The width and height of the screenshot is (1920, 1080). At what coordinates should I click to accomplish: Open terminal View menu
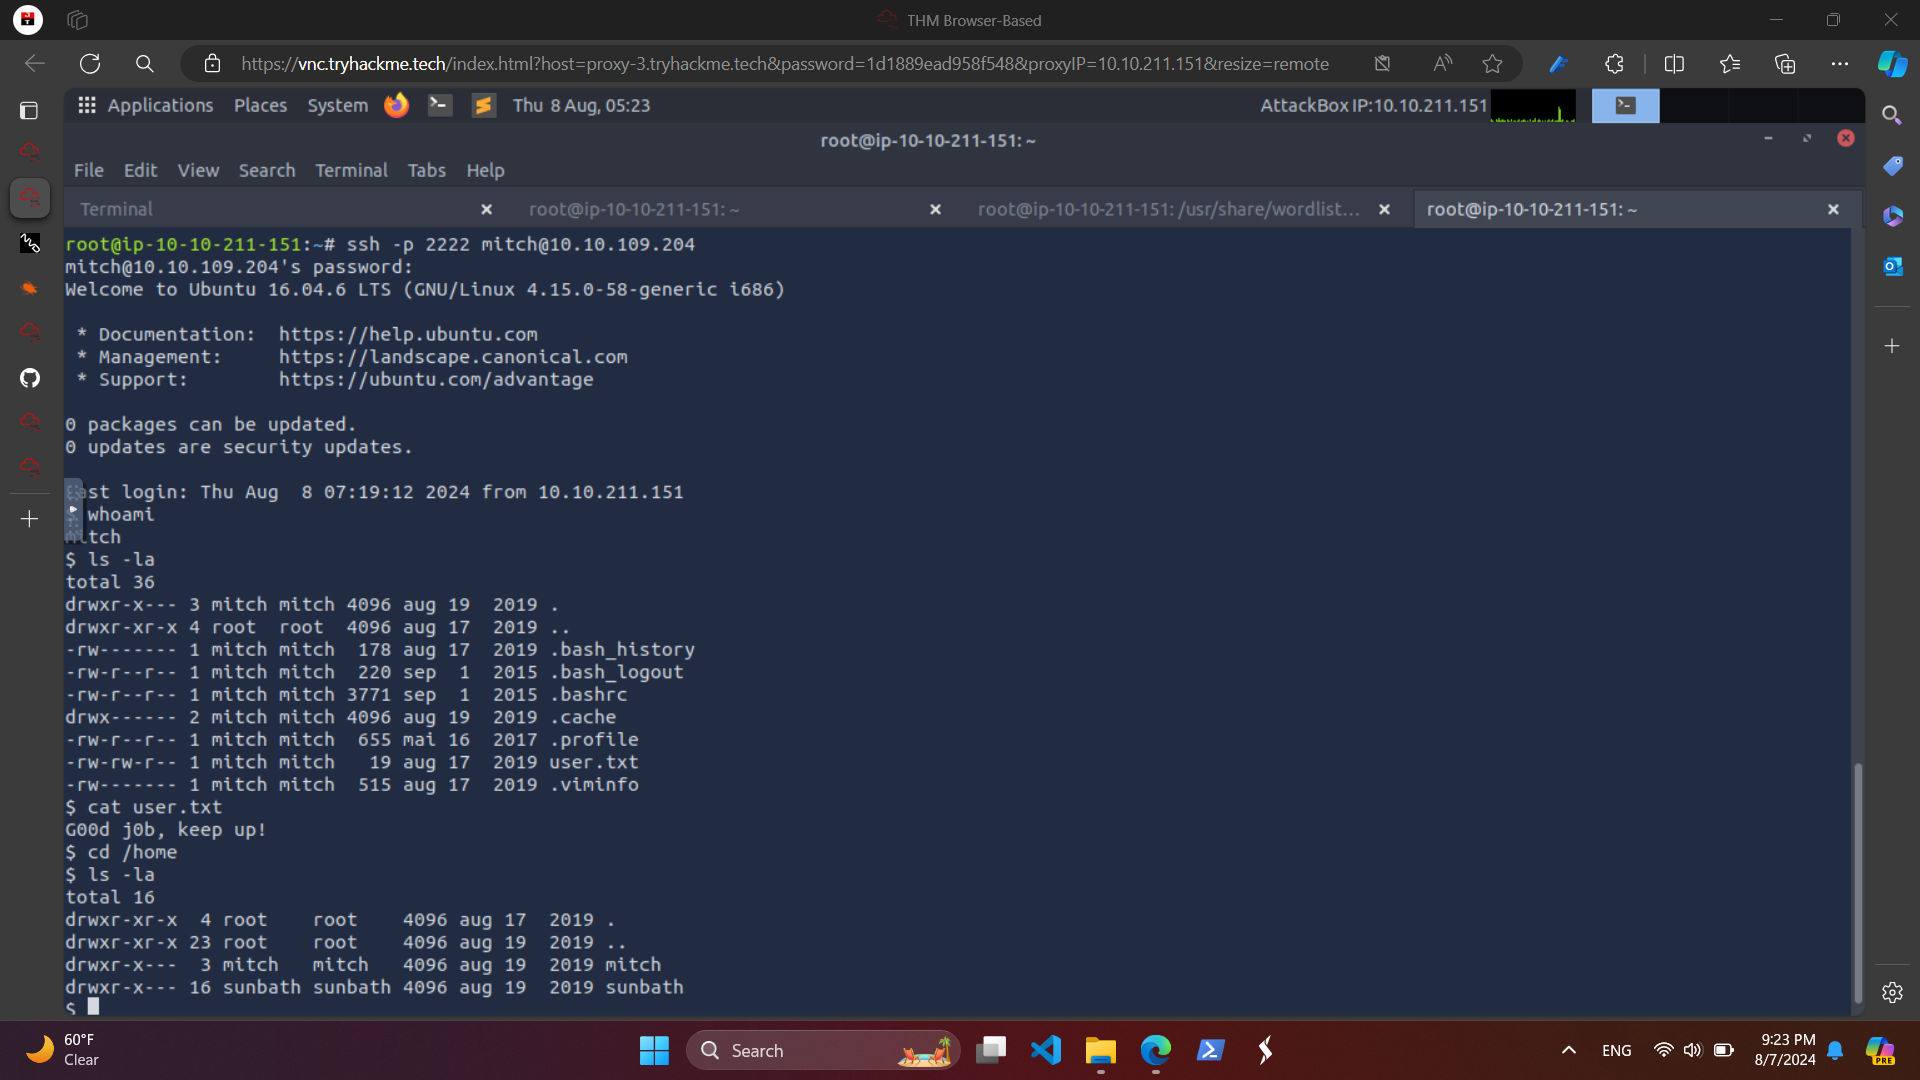(198, 170)
